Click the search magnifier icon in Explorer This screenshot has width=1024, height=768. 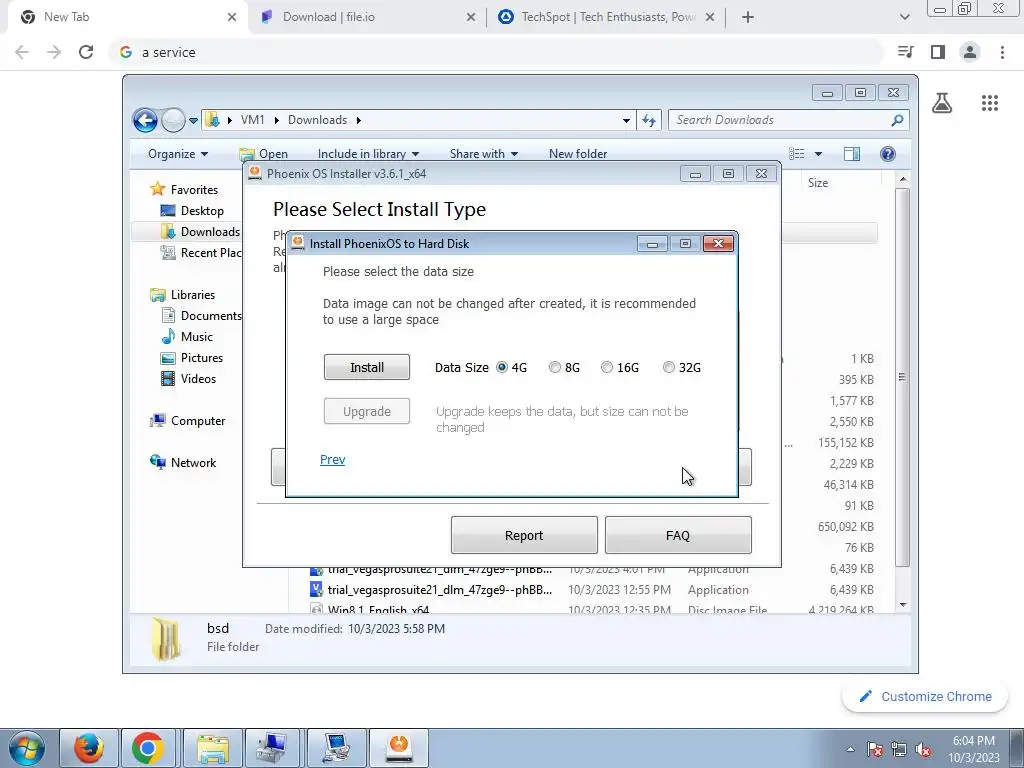click(897, 120)
